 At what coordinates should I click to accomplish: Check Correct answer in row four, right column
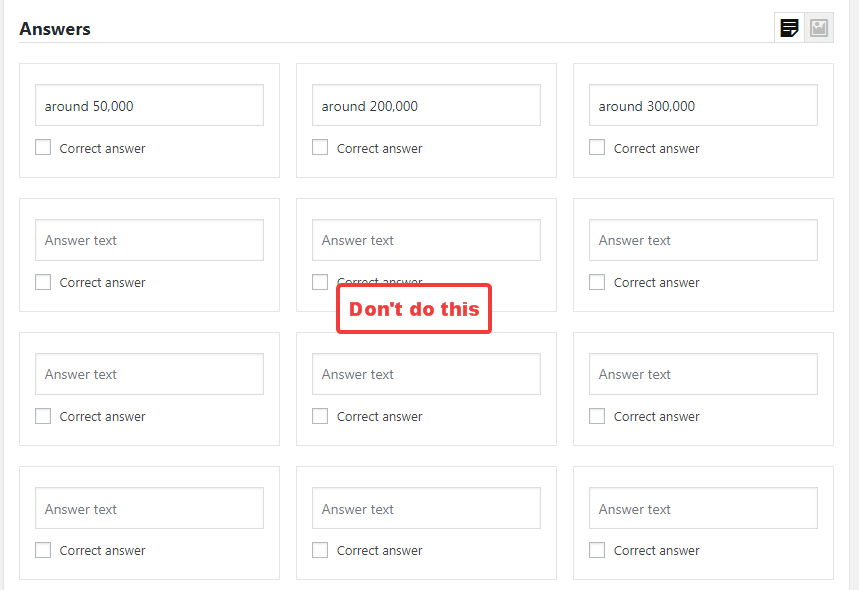[x=597, y=550]
